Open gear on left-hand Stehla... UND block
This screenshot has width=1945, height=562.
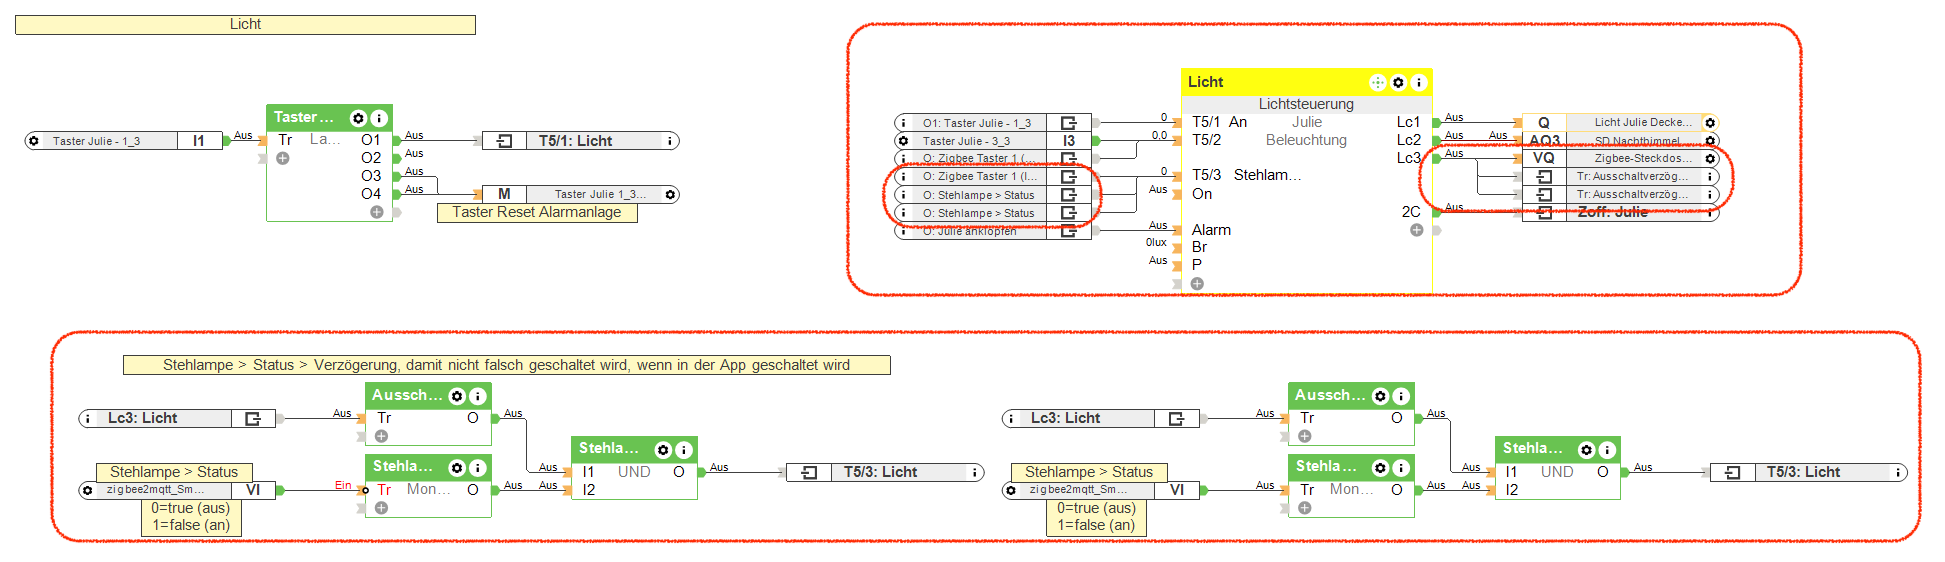[662, 450]
